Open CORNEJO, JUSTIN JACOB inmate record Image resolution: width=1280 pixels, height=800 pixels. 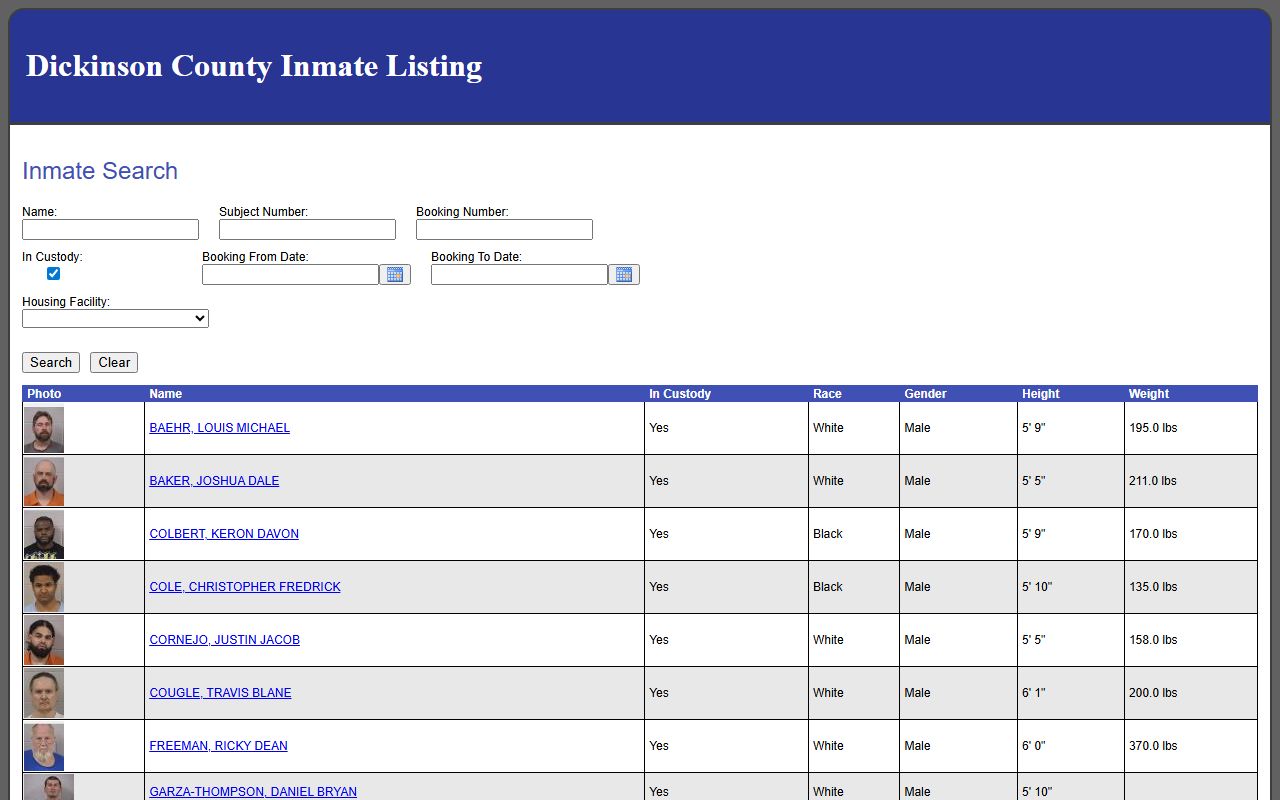[225, 640]
